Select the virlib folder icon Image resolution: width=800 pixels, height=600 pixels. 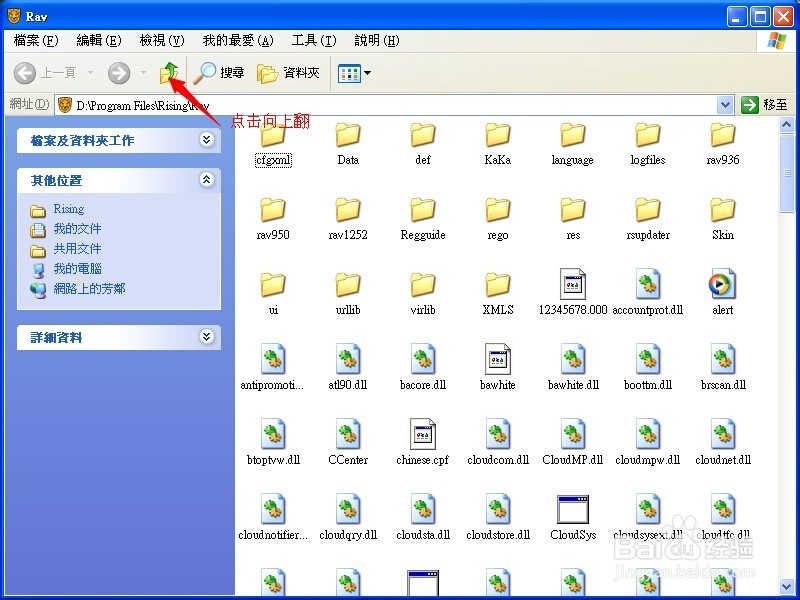coord(423,285)
